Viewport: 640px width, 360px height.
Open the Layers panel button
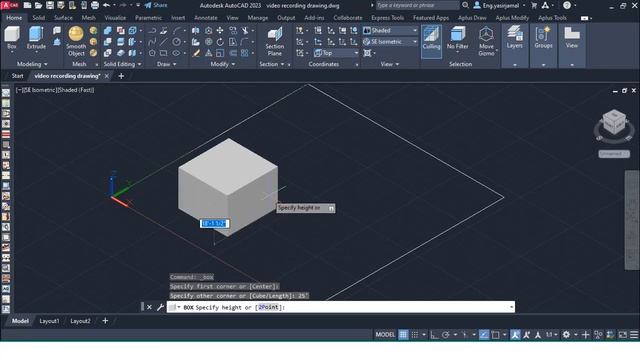click(514, 38)
